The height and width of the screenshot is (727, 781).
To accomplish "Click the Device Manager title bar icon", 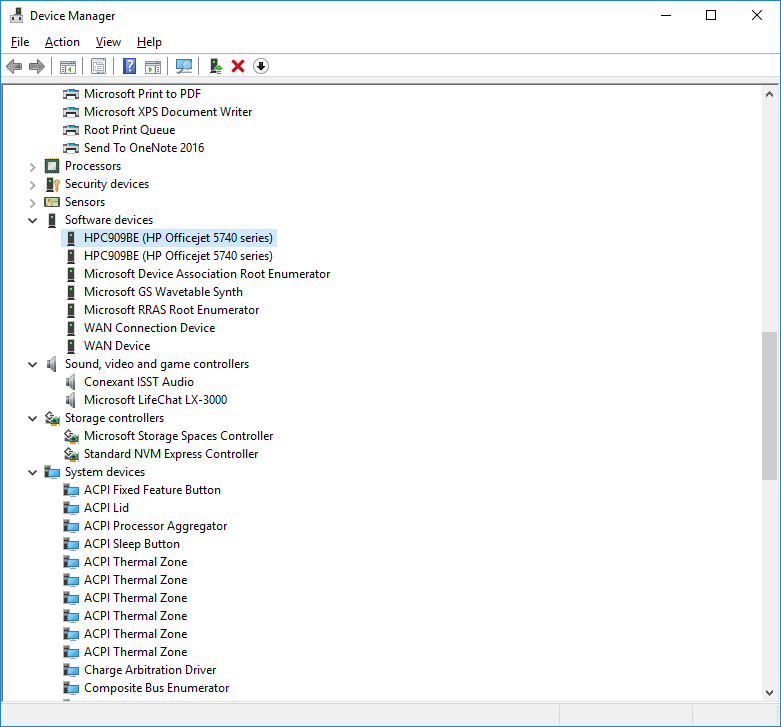I will point(16,15).
